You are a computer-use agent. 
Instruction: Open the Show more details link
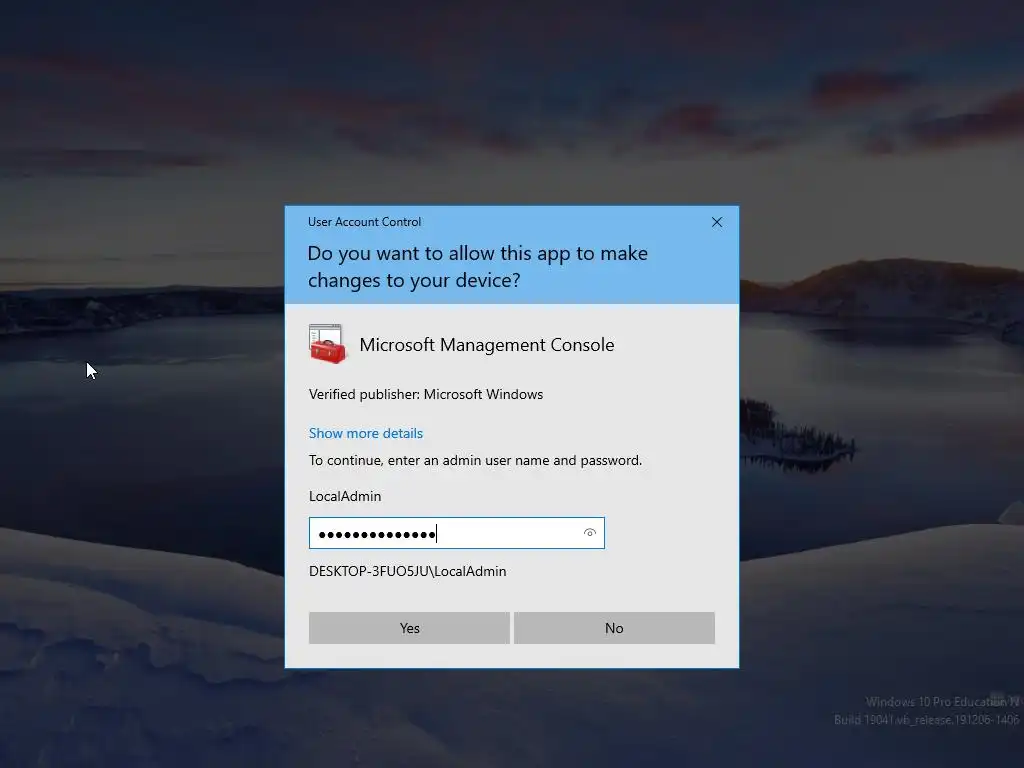click(x=366, y=433)
